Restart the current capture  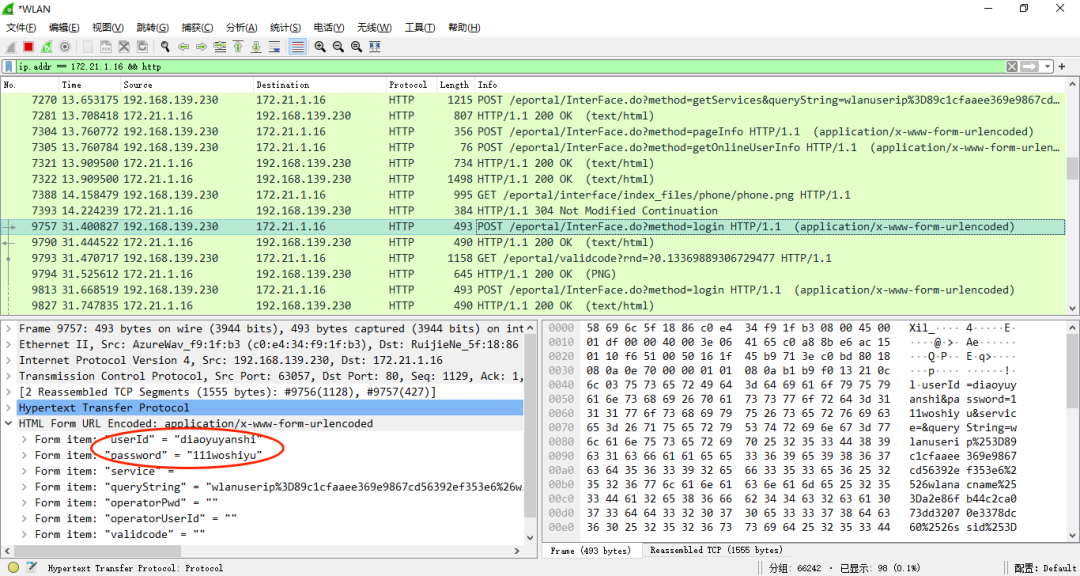tap(47, 47)
